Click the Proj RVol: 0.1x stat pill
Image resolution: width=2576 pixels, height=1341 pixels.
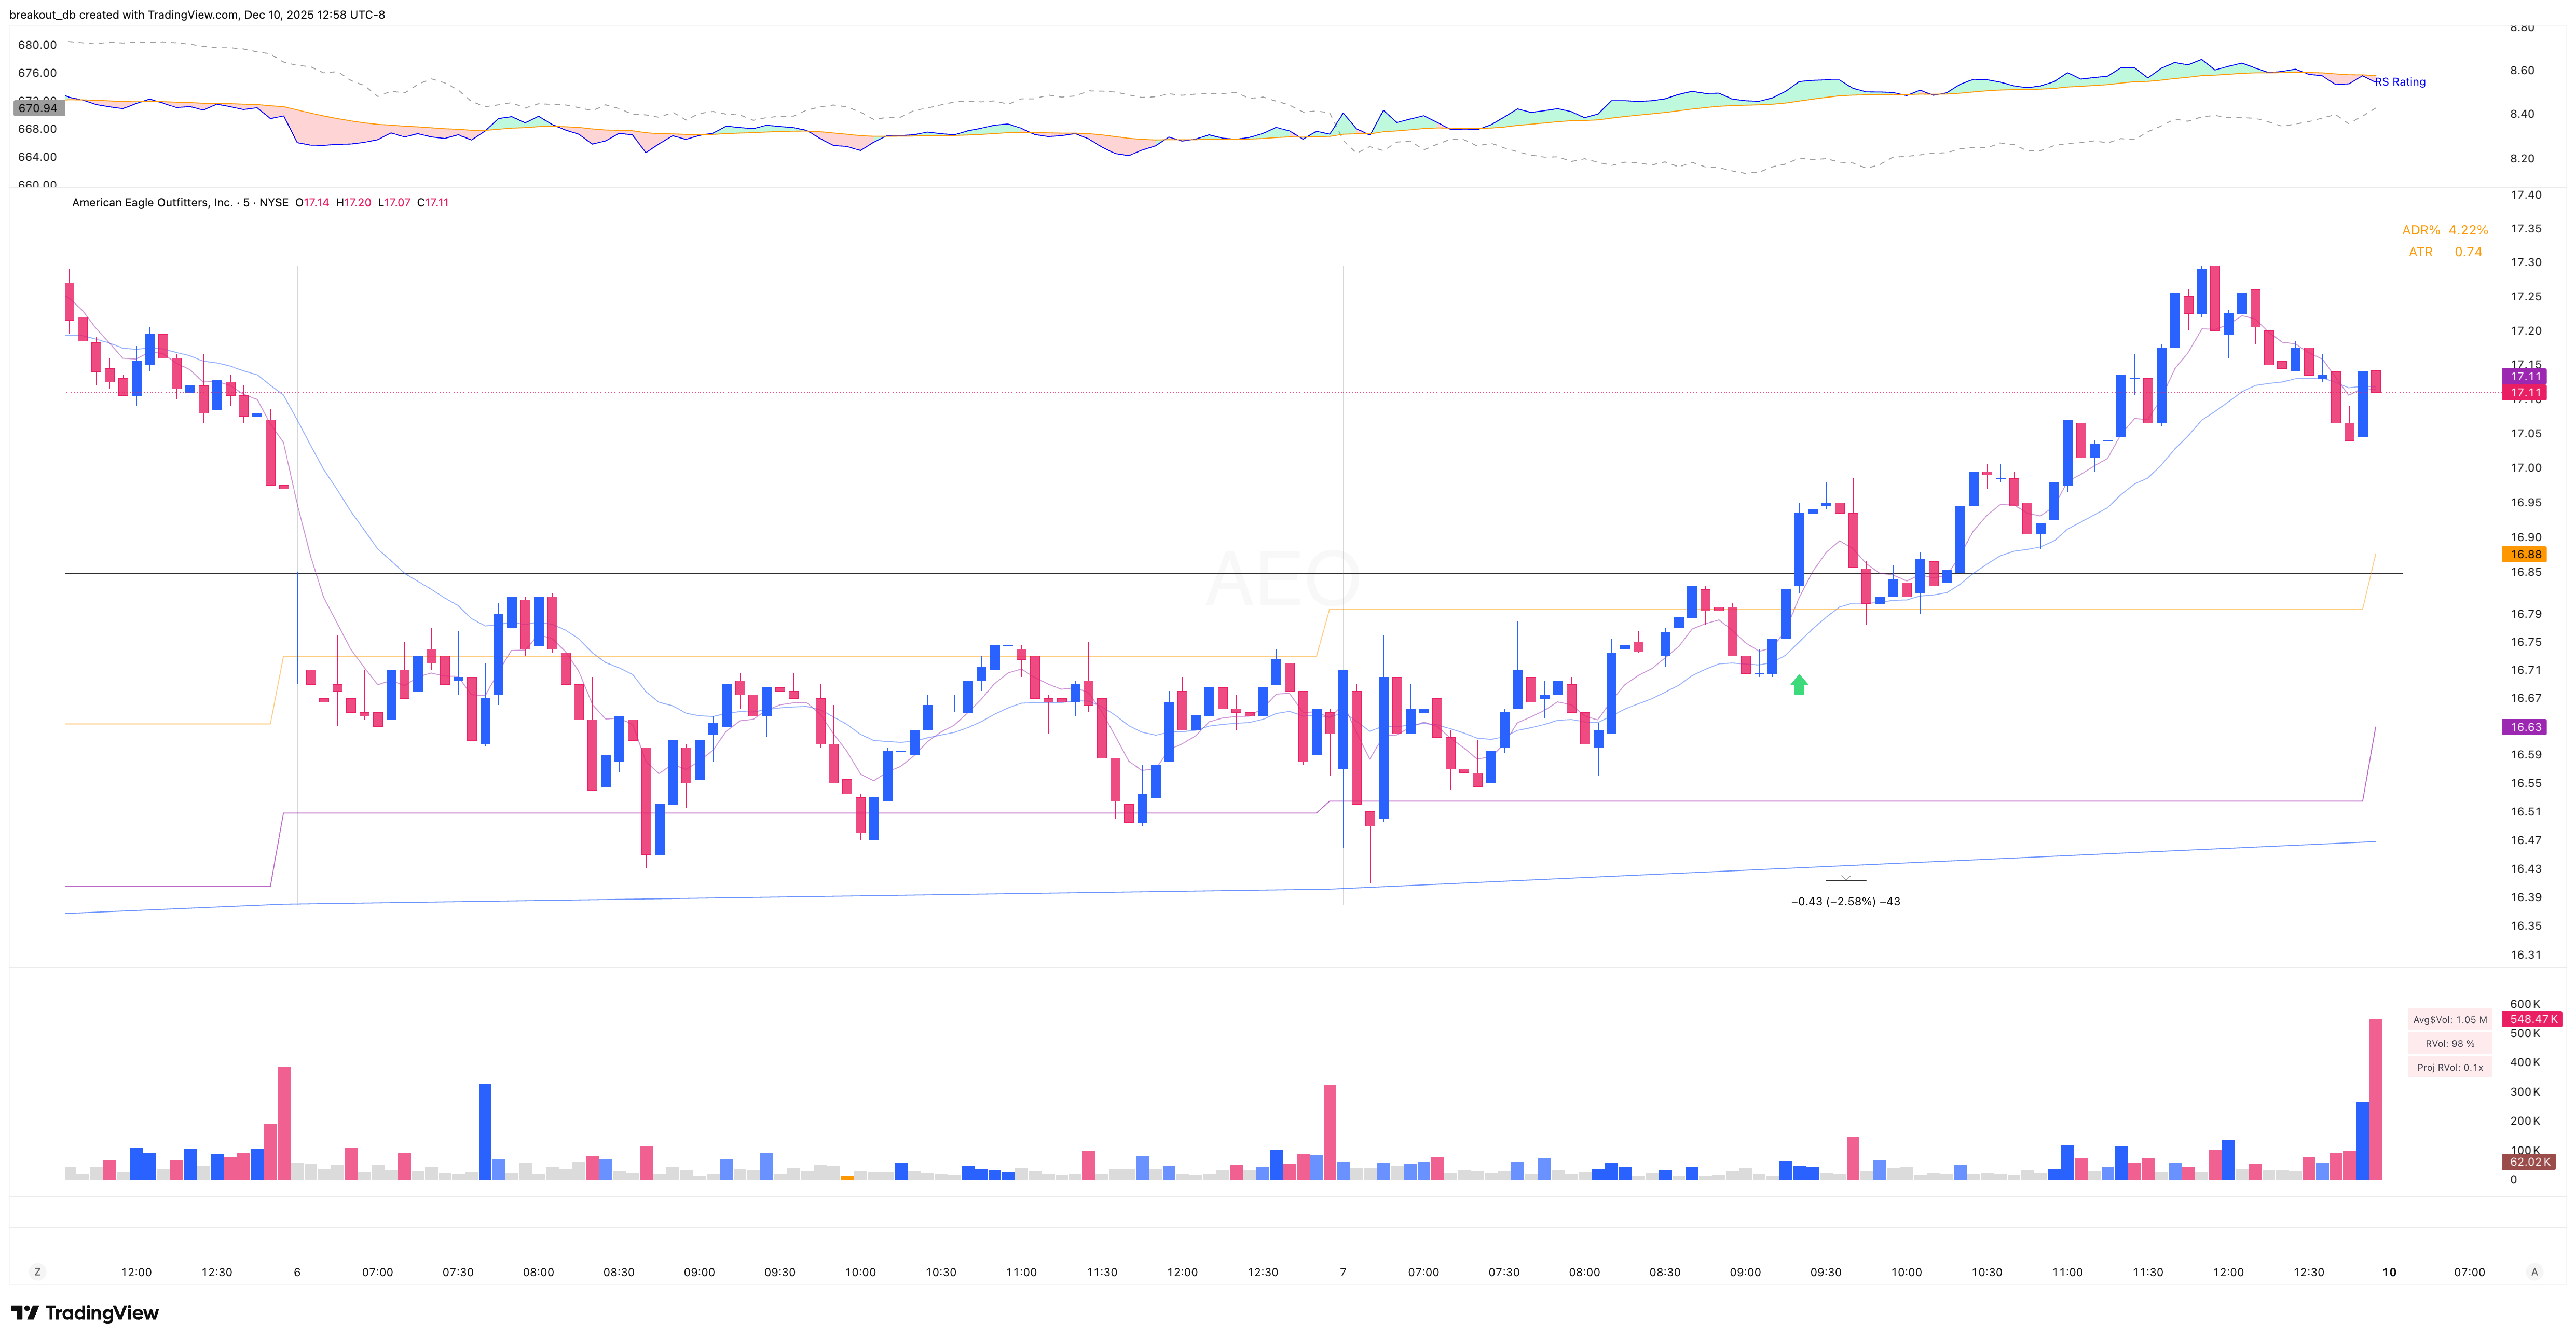pyautogui.click(x=2449, y=1067)
